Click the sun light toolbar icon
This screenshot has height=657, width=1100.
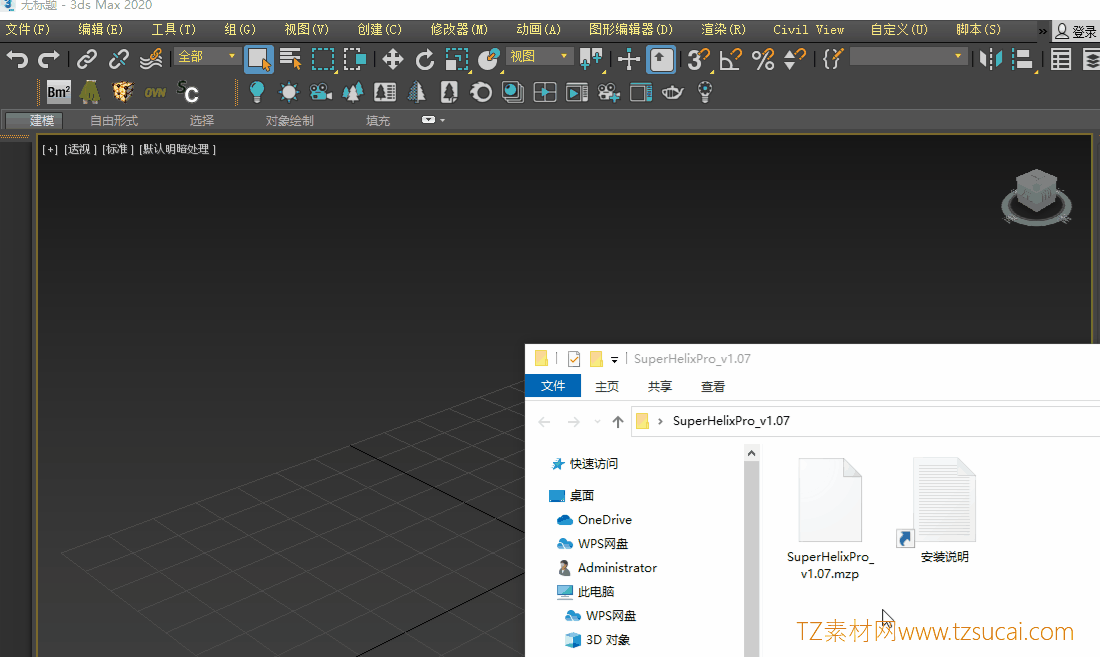pos(288,92)
